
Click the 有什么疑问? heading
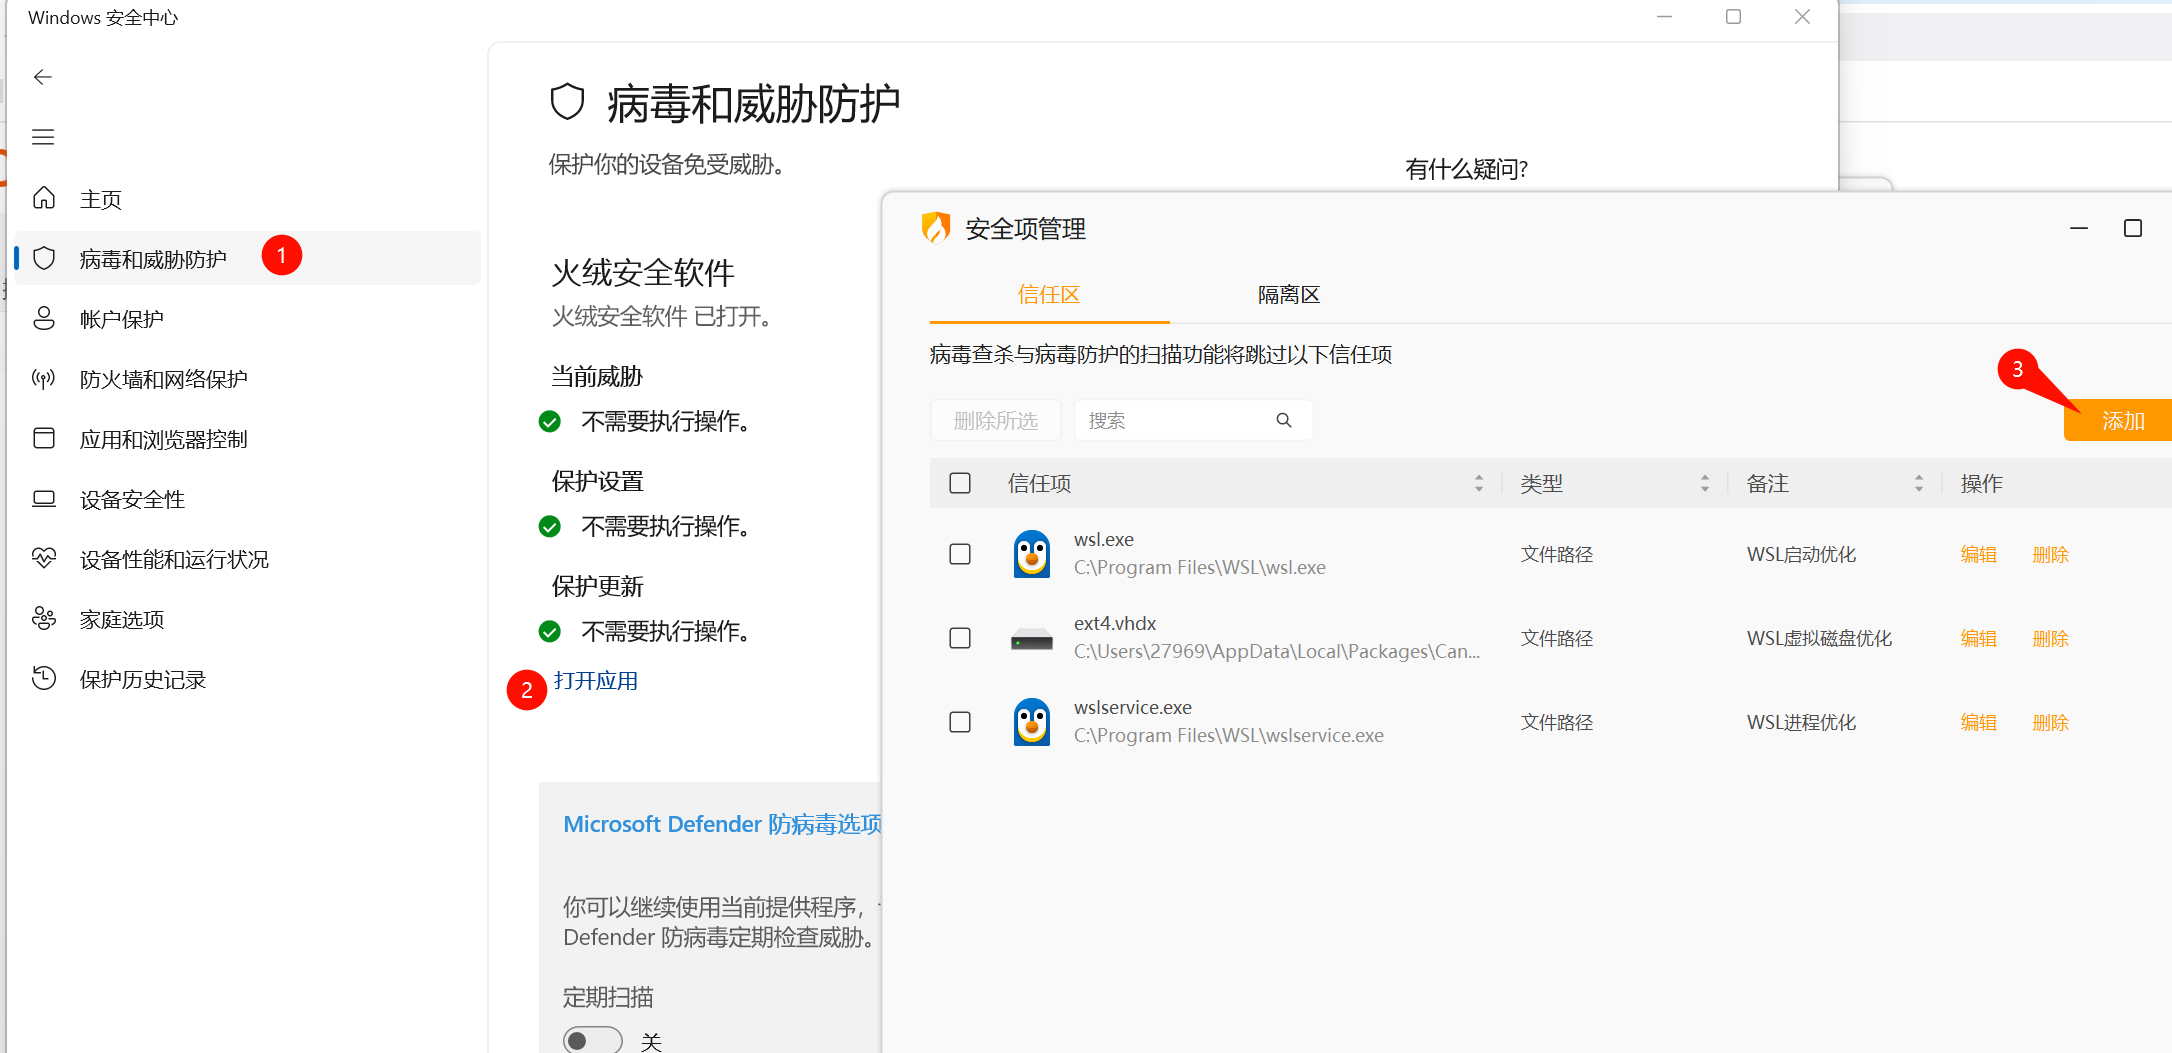click(x=1466, y=169)
